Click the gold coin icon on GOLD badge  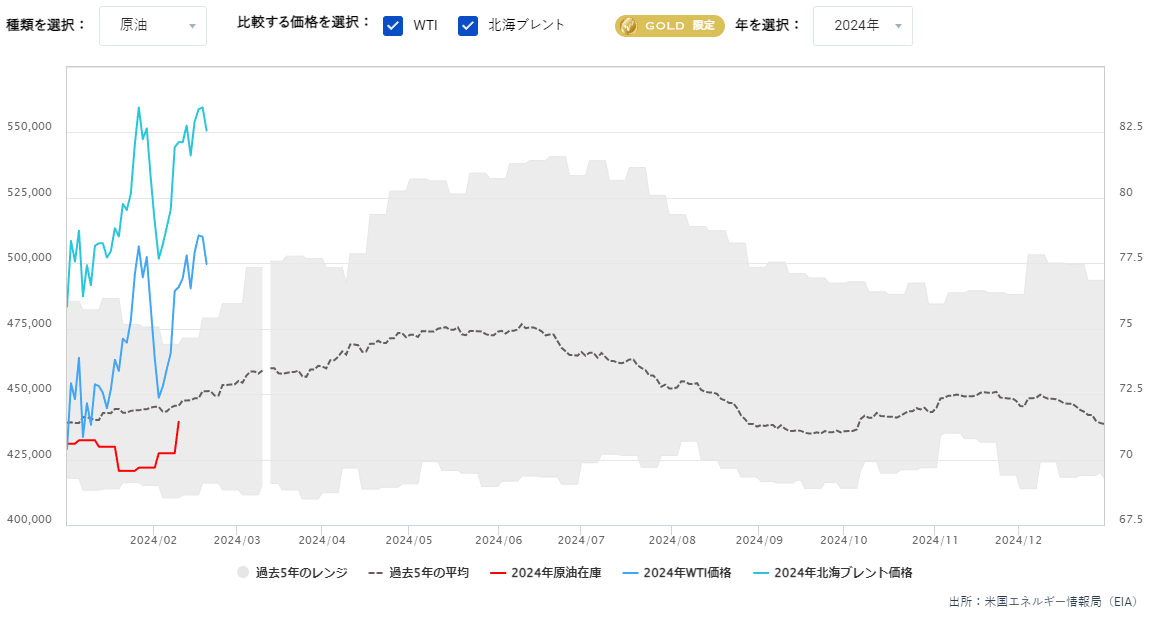[x=628, y=26]
